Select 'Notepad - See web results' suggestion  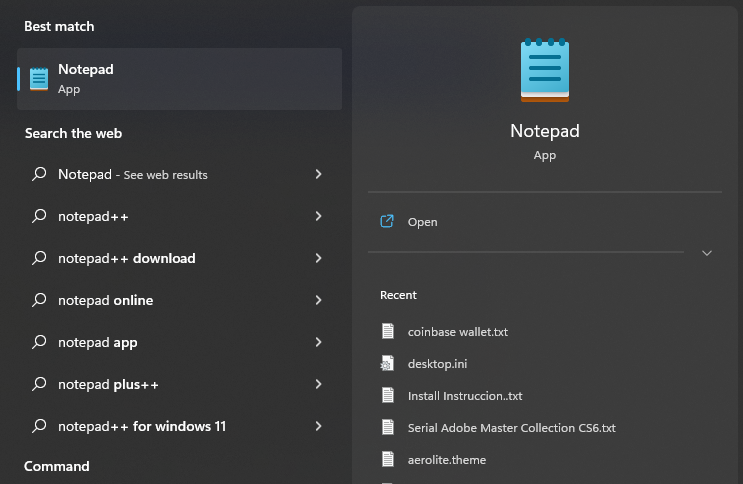click(x=179, y=174)
